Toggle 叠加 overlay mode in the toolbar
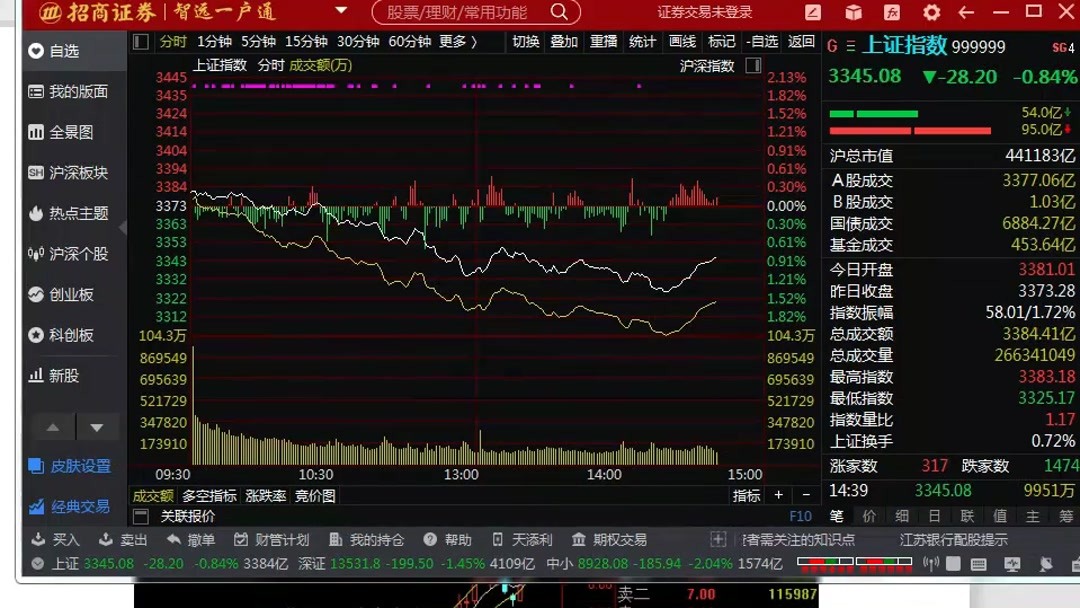Screen dimensions: 1080x608 click(563, 42)
